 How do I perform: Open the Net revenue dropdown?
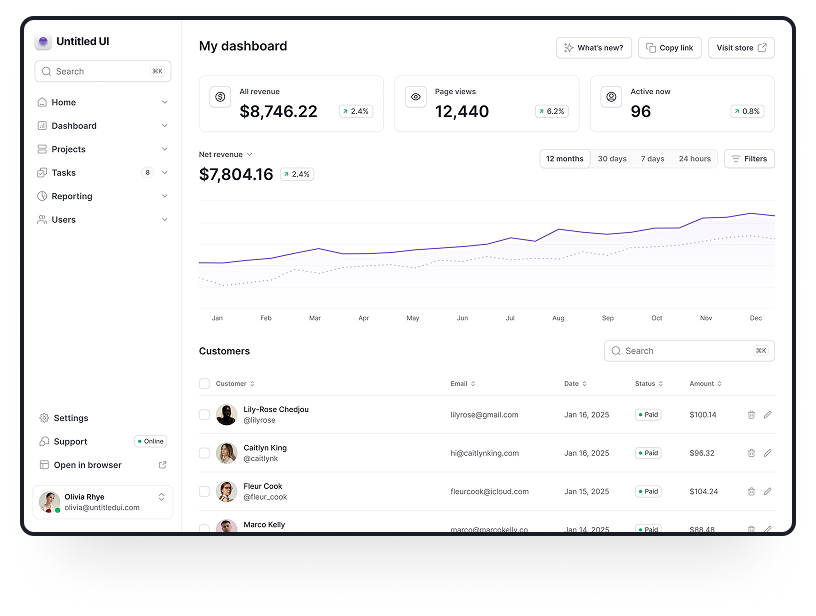pyautogui.click(x=226, y=155)
